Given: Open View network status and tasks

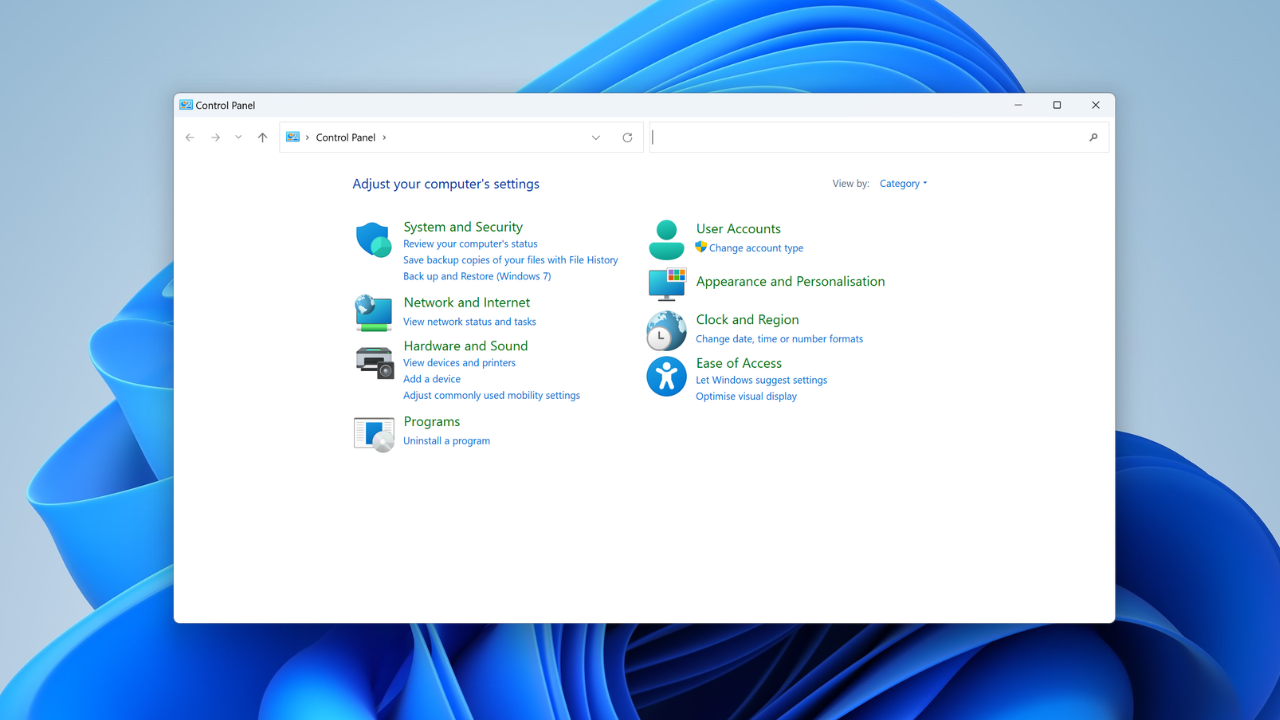Looking at the screenshot, I should point(469,322).
